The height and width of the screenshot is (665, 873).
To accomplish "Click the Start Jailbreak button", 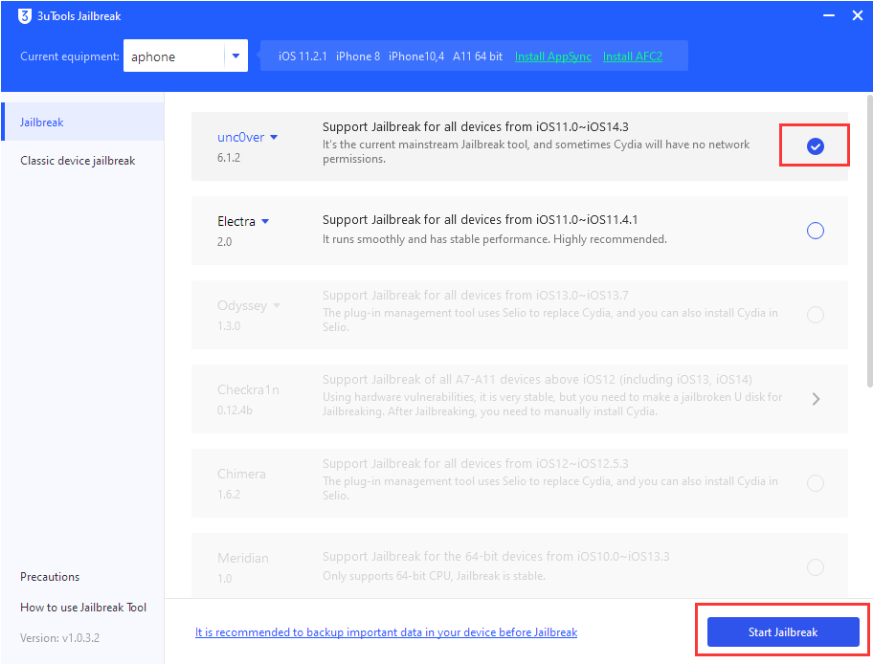I will 782,632.
